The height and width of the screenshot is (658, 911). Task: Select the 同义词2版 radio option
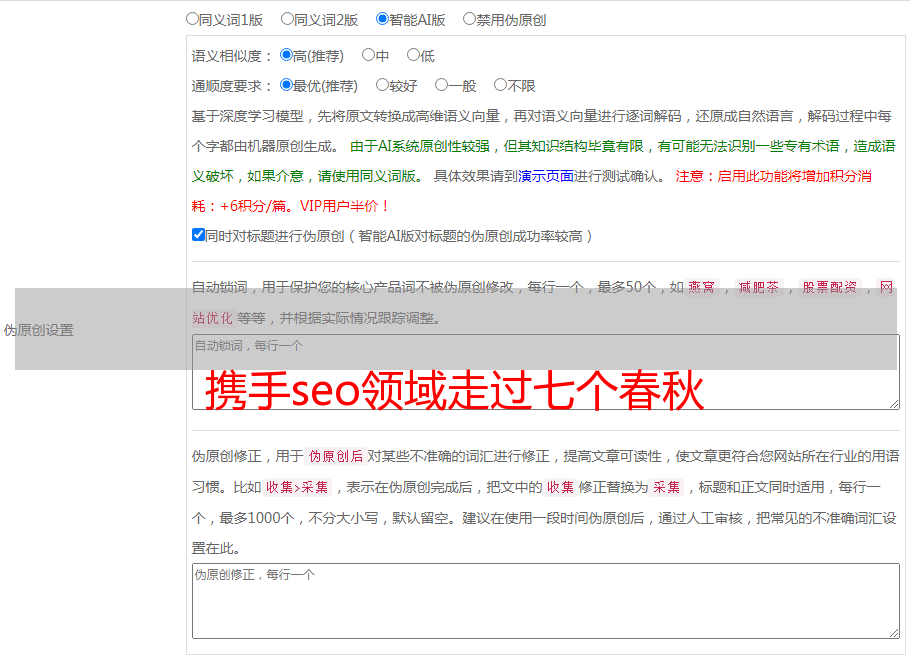[x=287, y=19]
